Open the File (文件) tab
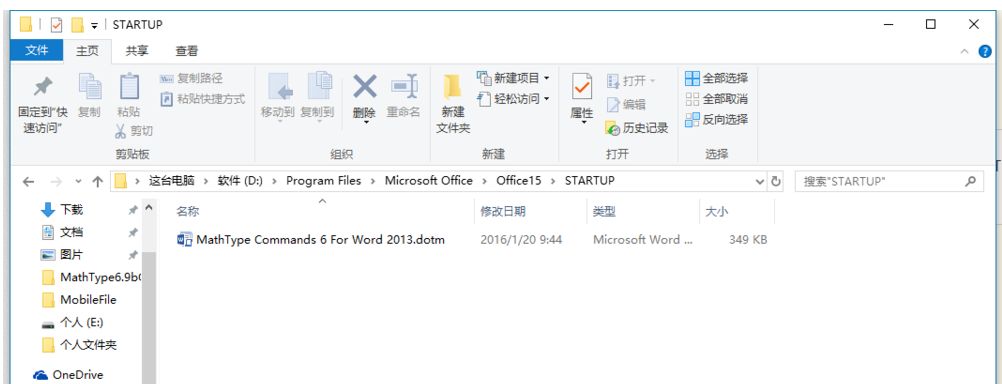The image size is (1002, 384). 37,51
